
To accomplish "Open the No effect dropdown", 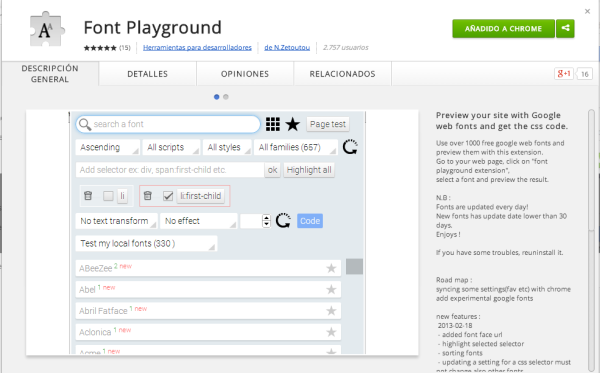I will [x=199, y=221].
